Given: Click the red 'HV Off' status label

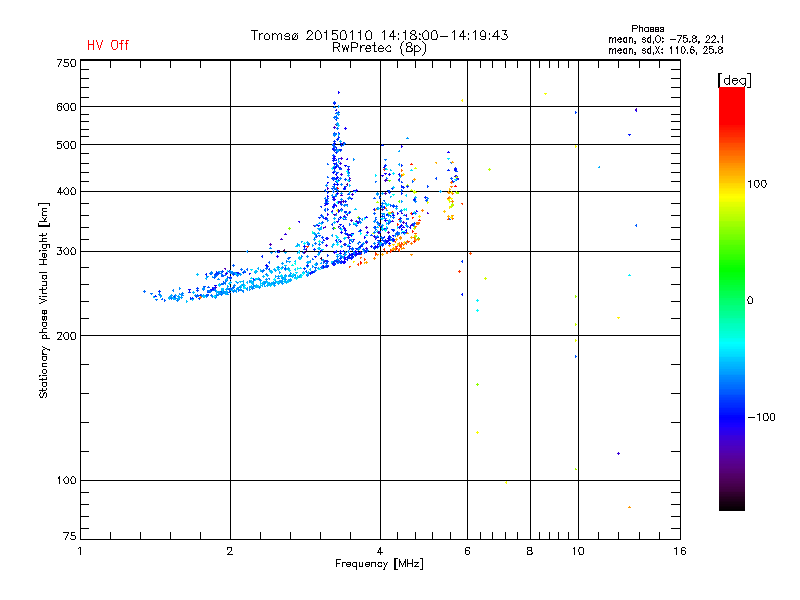Looking at the screenshot, I should pos(108,45).
